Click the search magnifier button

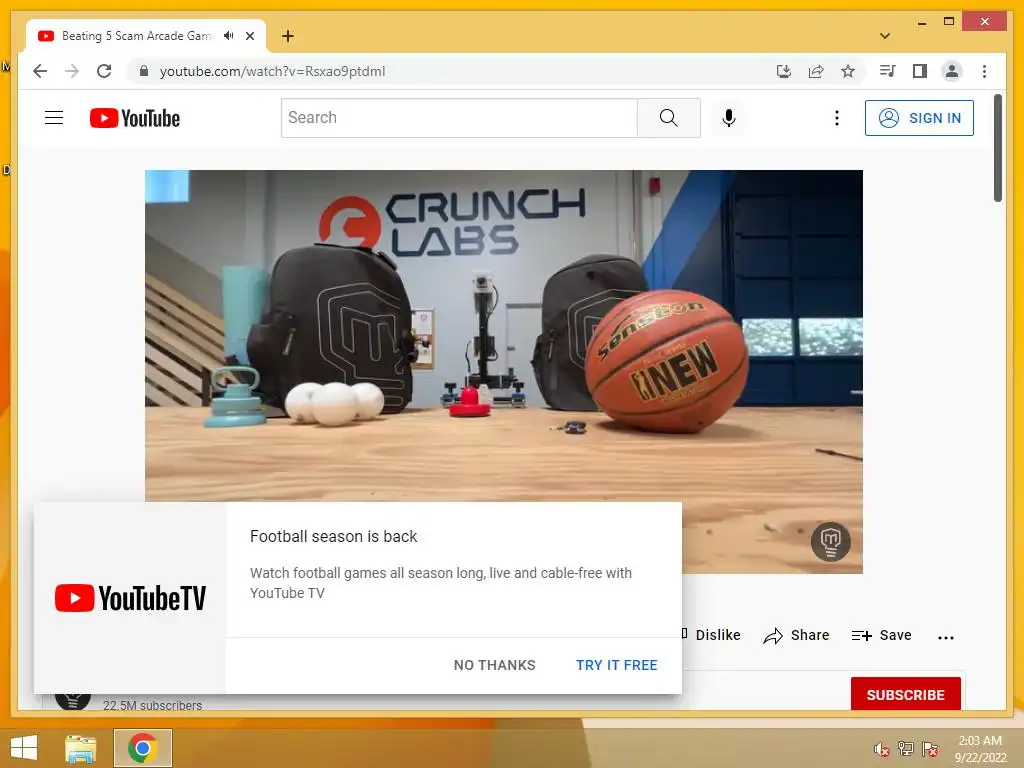pos(668,118)
